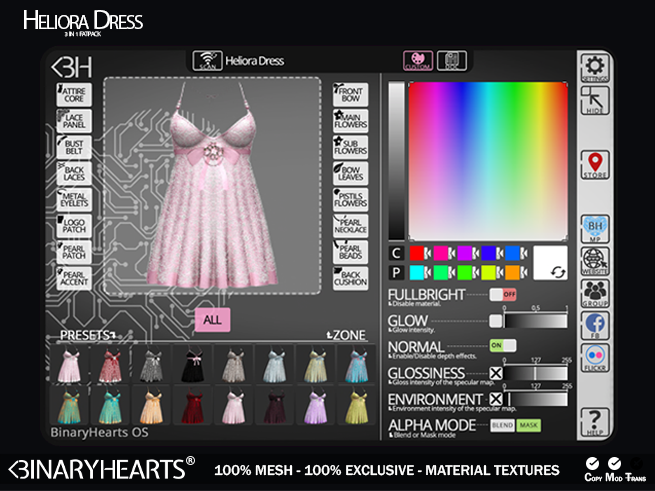Check the Glossiness X checkbox
655x491 pixels.
[x=496, y=373]
